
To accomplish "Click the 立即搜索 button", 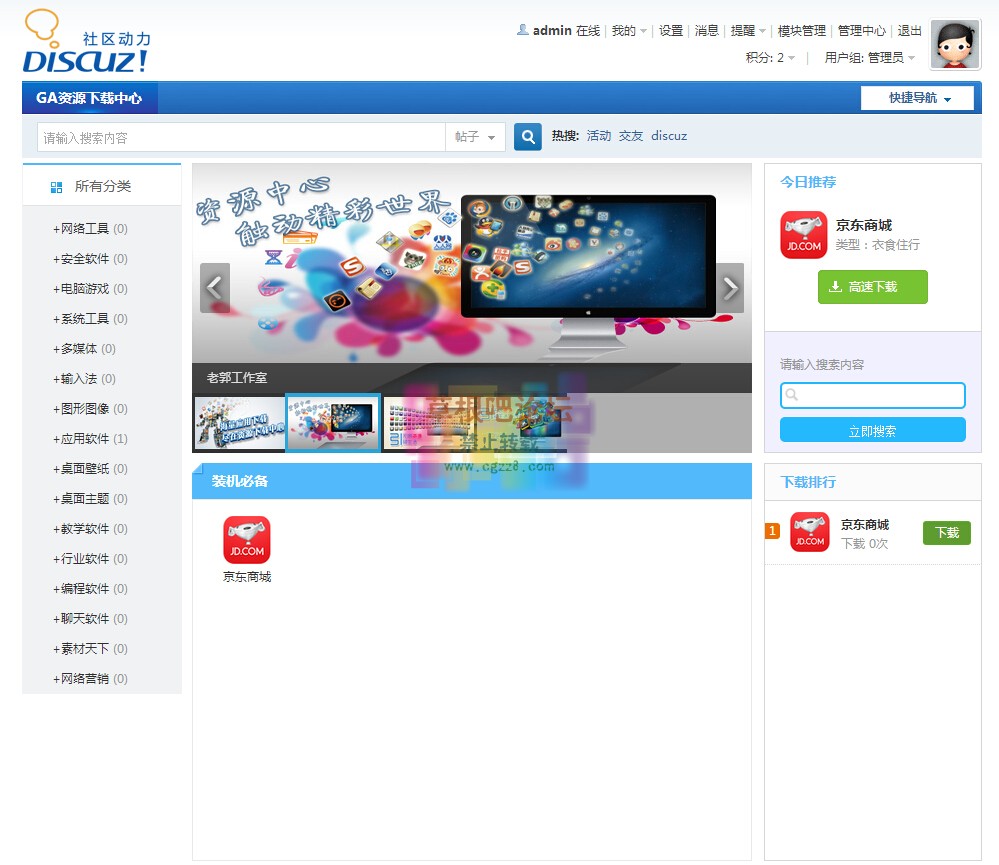I will 872,431.
